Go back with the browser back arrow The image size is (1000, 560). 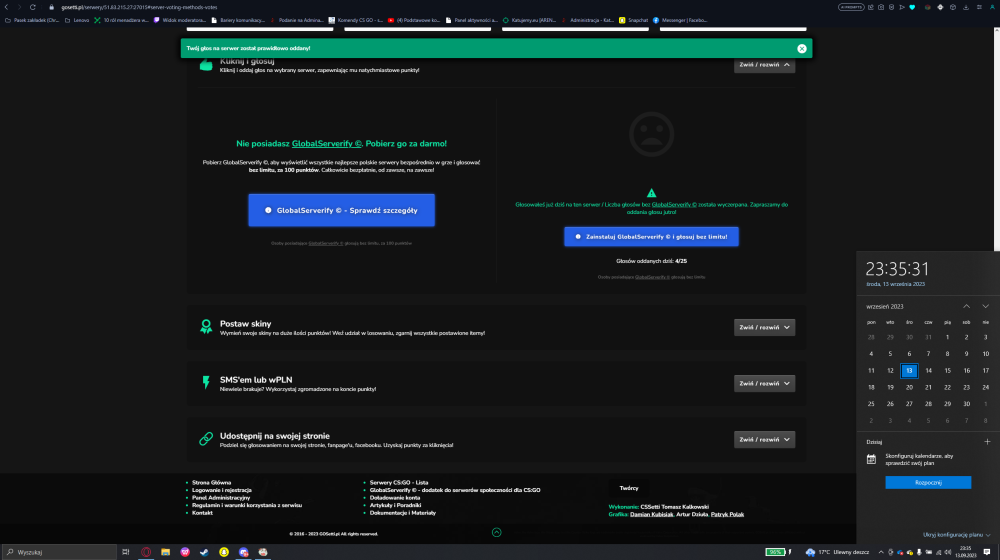point(6,7)
